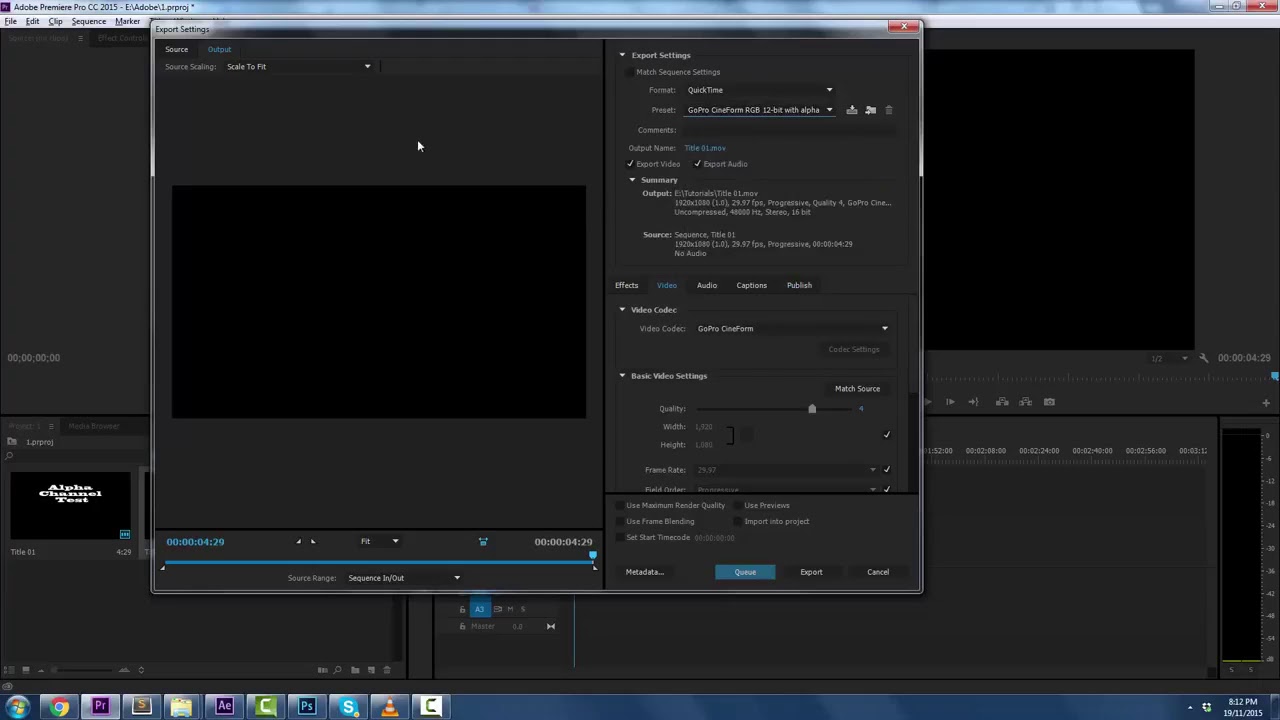Open the Audio tab in export settings
Viewport: 1280px width, 720px height.
[x=707, y=286]
